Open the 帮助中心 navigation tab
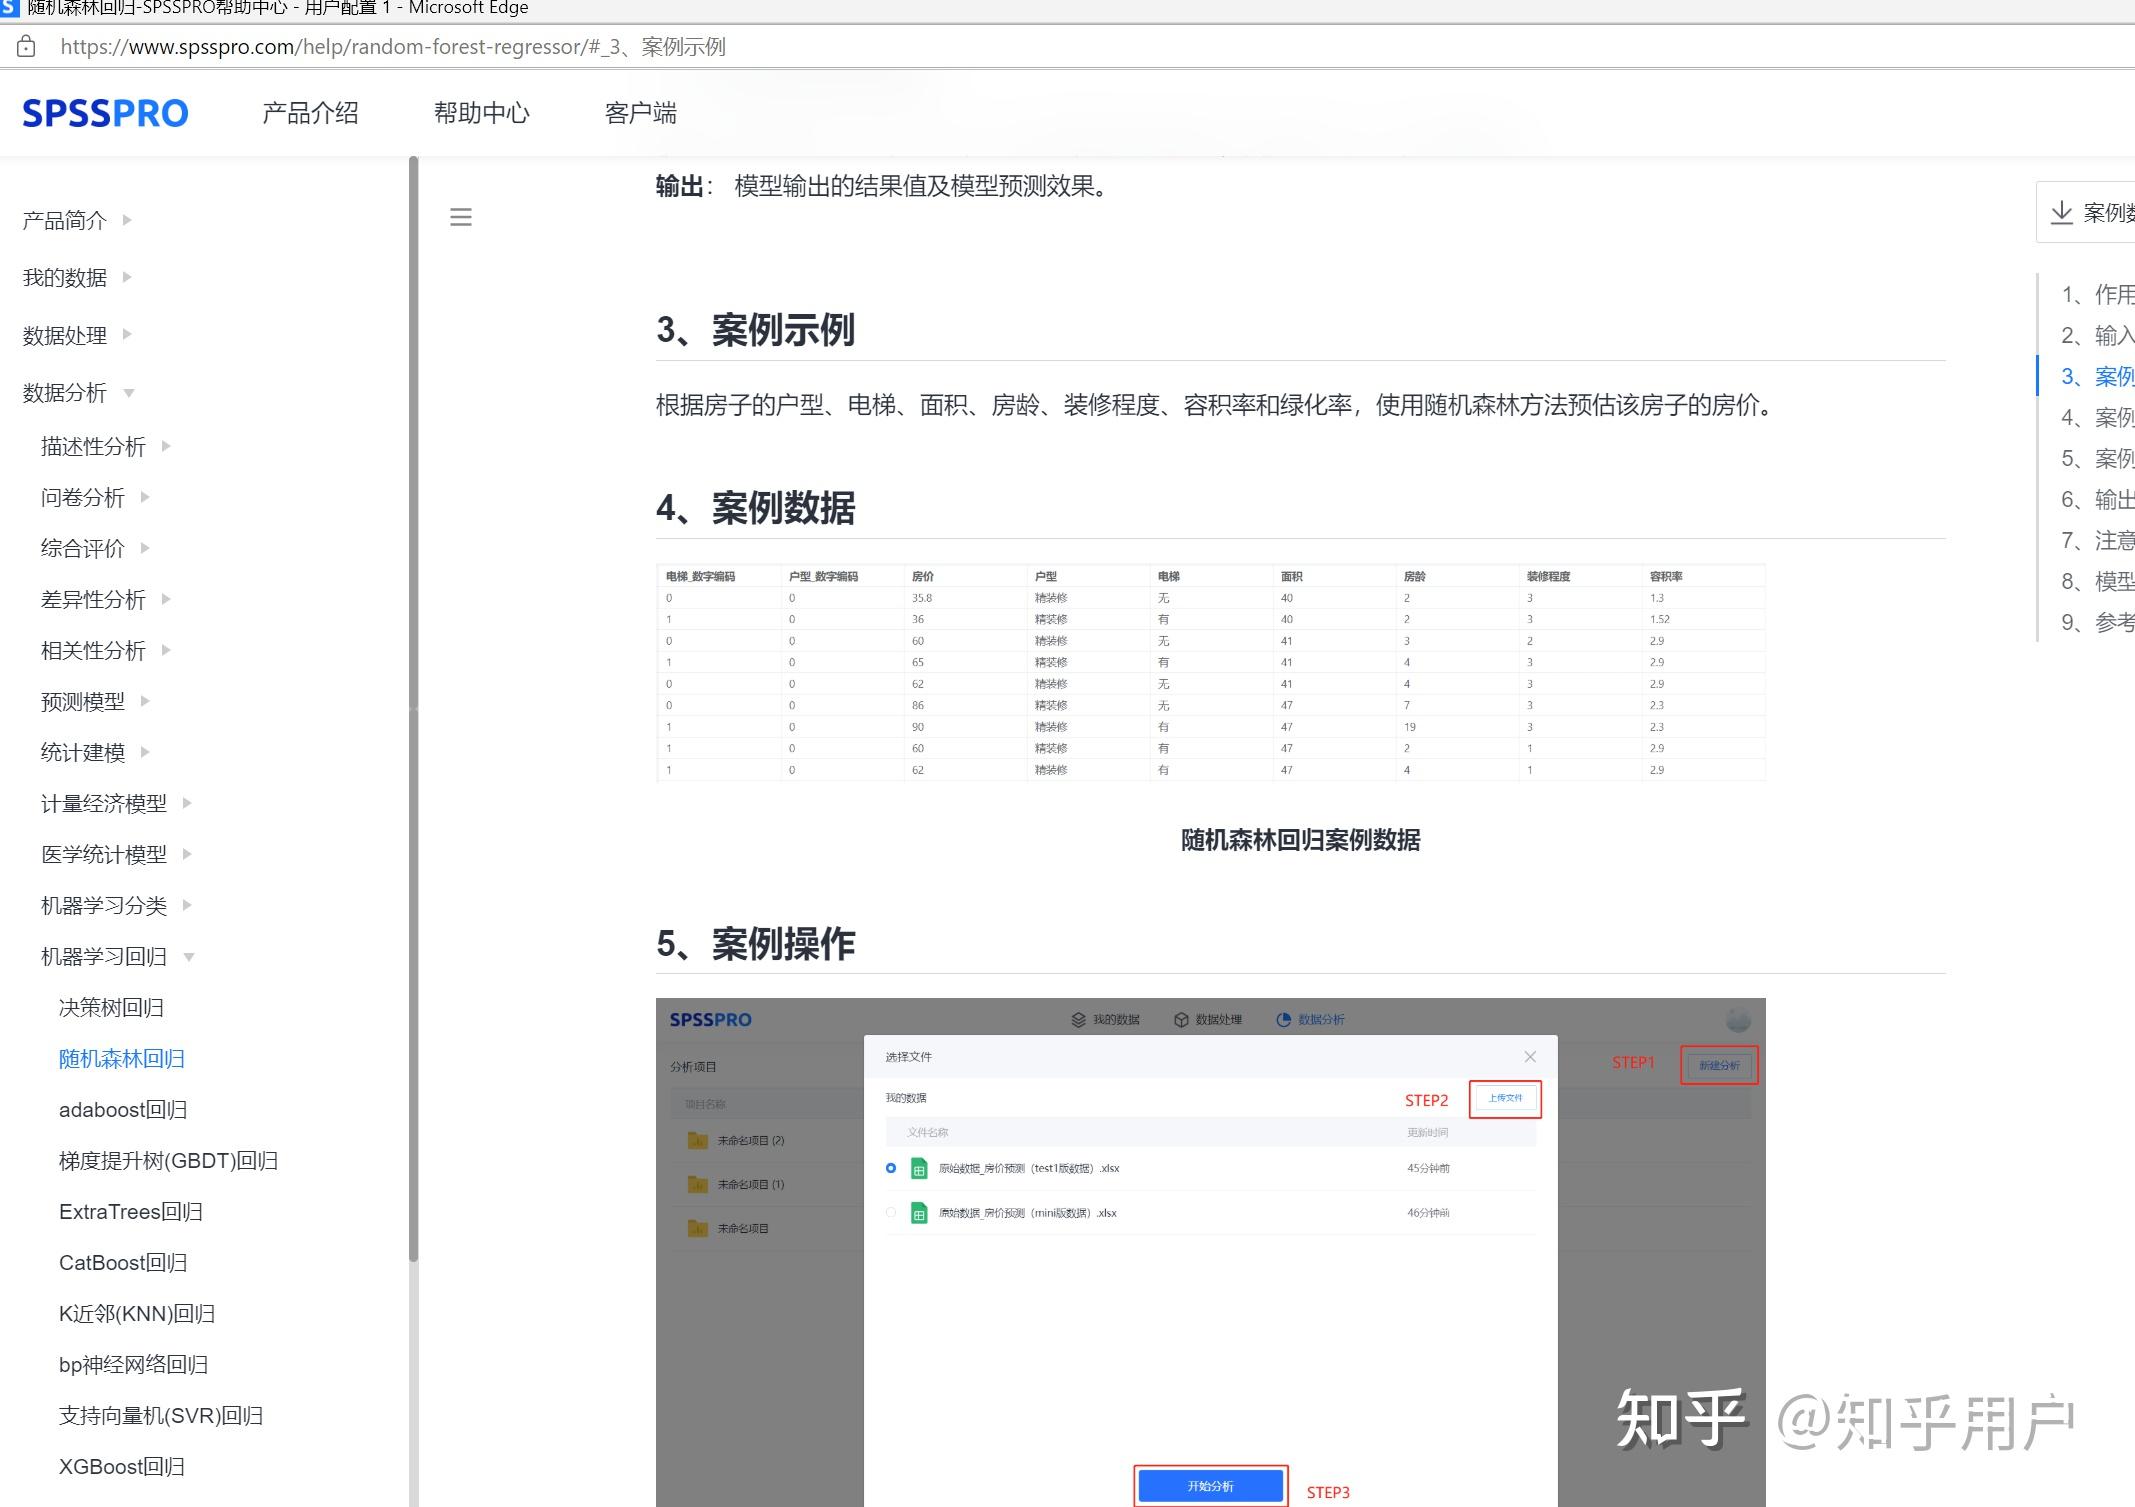 click(481, 113)
